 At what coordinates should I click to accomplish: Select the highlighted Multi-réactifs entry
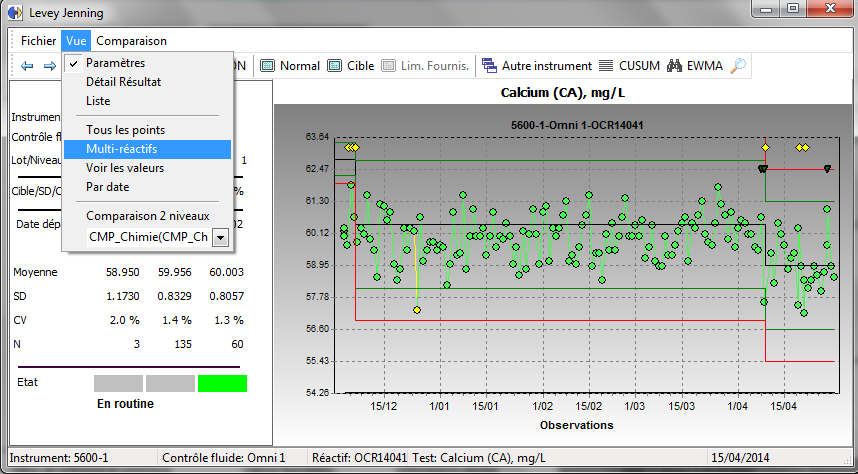pos(148,149)
